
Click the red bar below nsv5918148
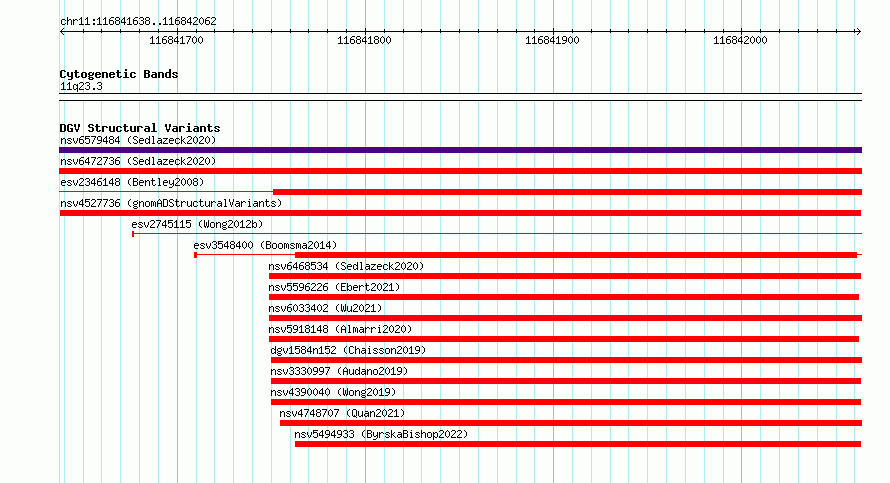[564, 339]
